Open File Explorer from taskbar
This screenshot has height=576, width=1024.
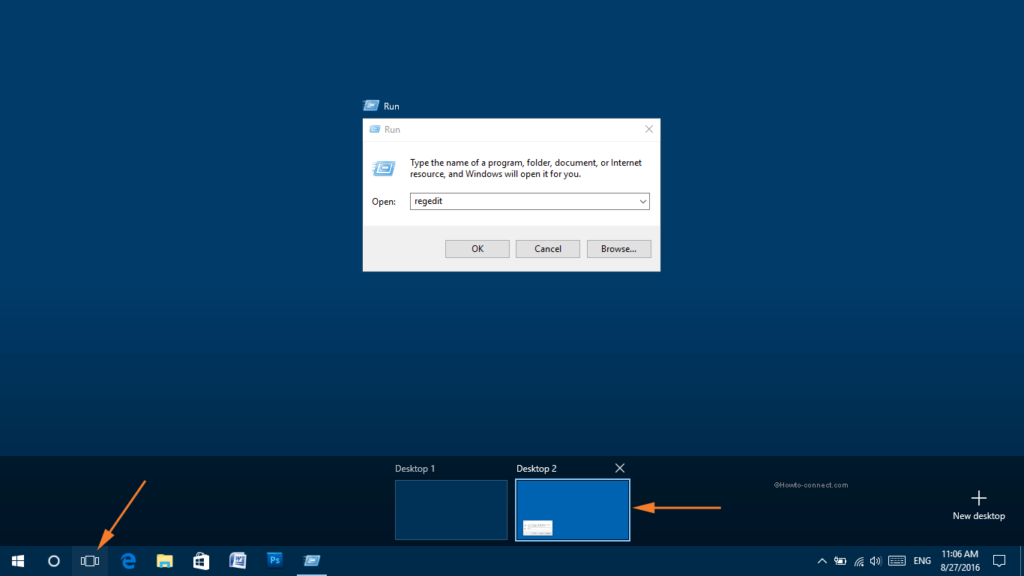165,561
